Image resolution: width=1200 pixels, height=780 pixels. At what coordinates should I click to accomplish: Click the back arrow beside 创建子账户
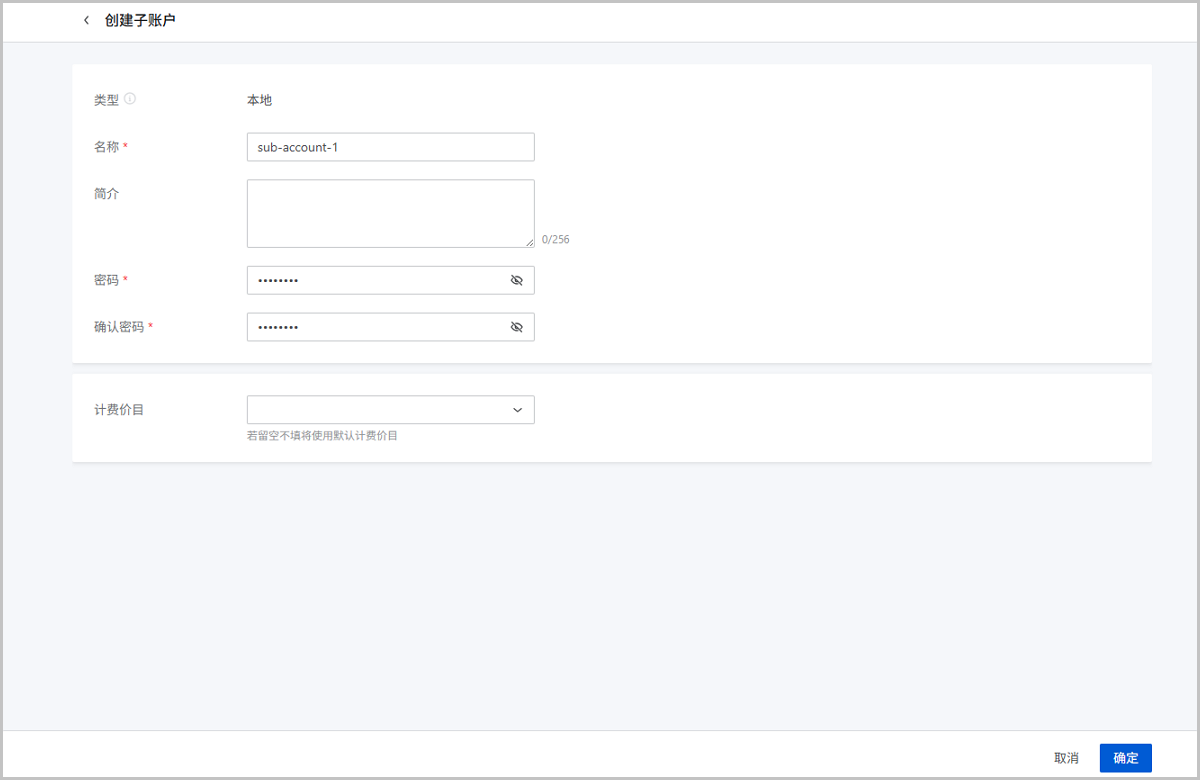click(86, 20)
